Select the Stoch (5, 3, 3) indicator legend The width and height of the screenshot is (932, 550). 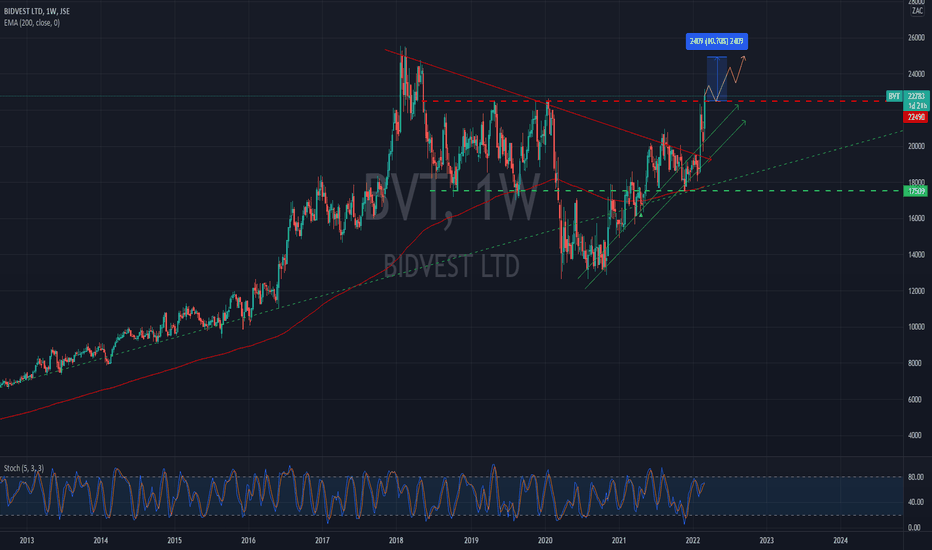click(x=24, y=469)
